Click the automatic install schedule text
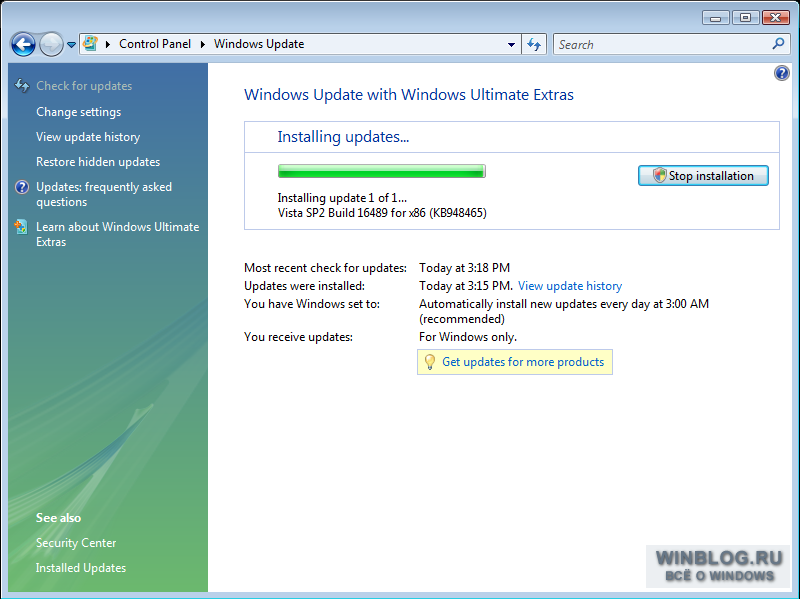This screenshot has height=599, width=800. [x=564, y=311]
